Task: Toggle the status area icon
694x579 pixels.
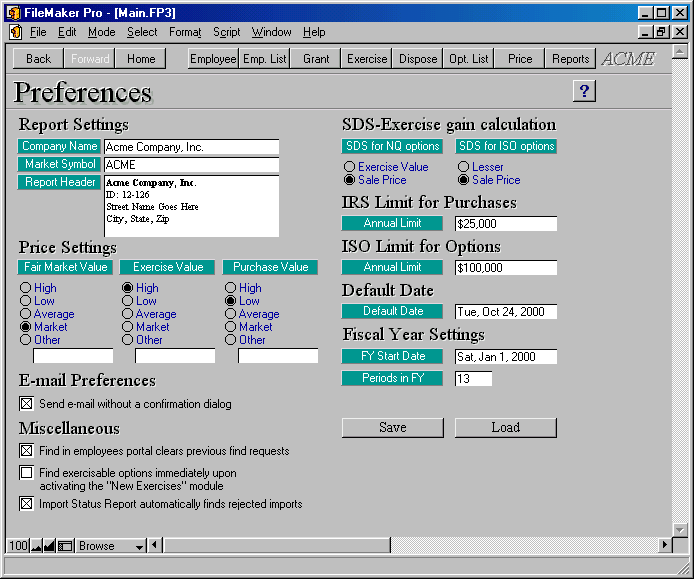Action: coord(65,546)
